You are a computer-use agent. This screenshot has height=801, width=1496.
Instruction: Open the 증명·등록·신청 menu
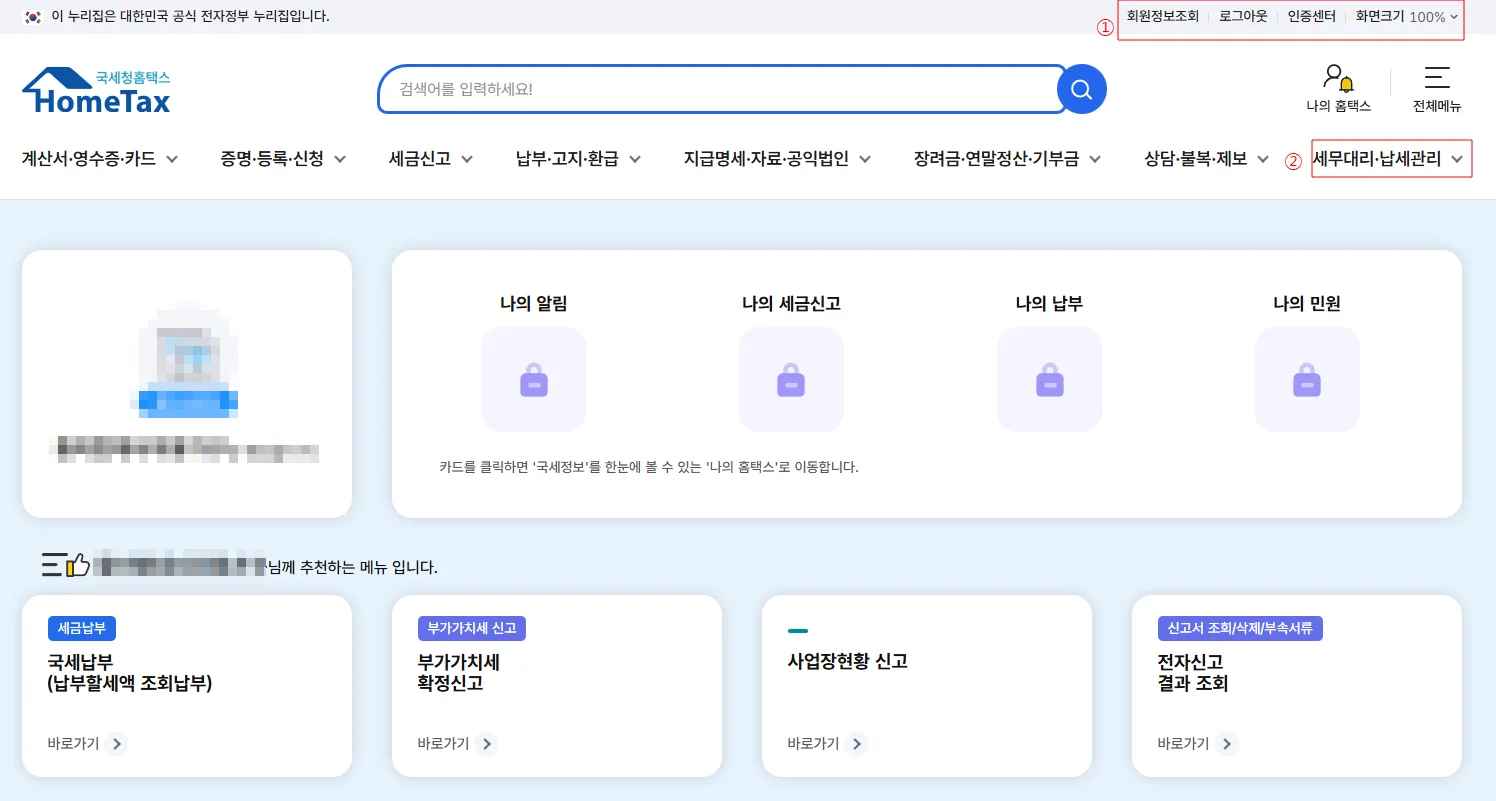[283, 159]
